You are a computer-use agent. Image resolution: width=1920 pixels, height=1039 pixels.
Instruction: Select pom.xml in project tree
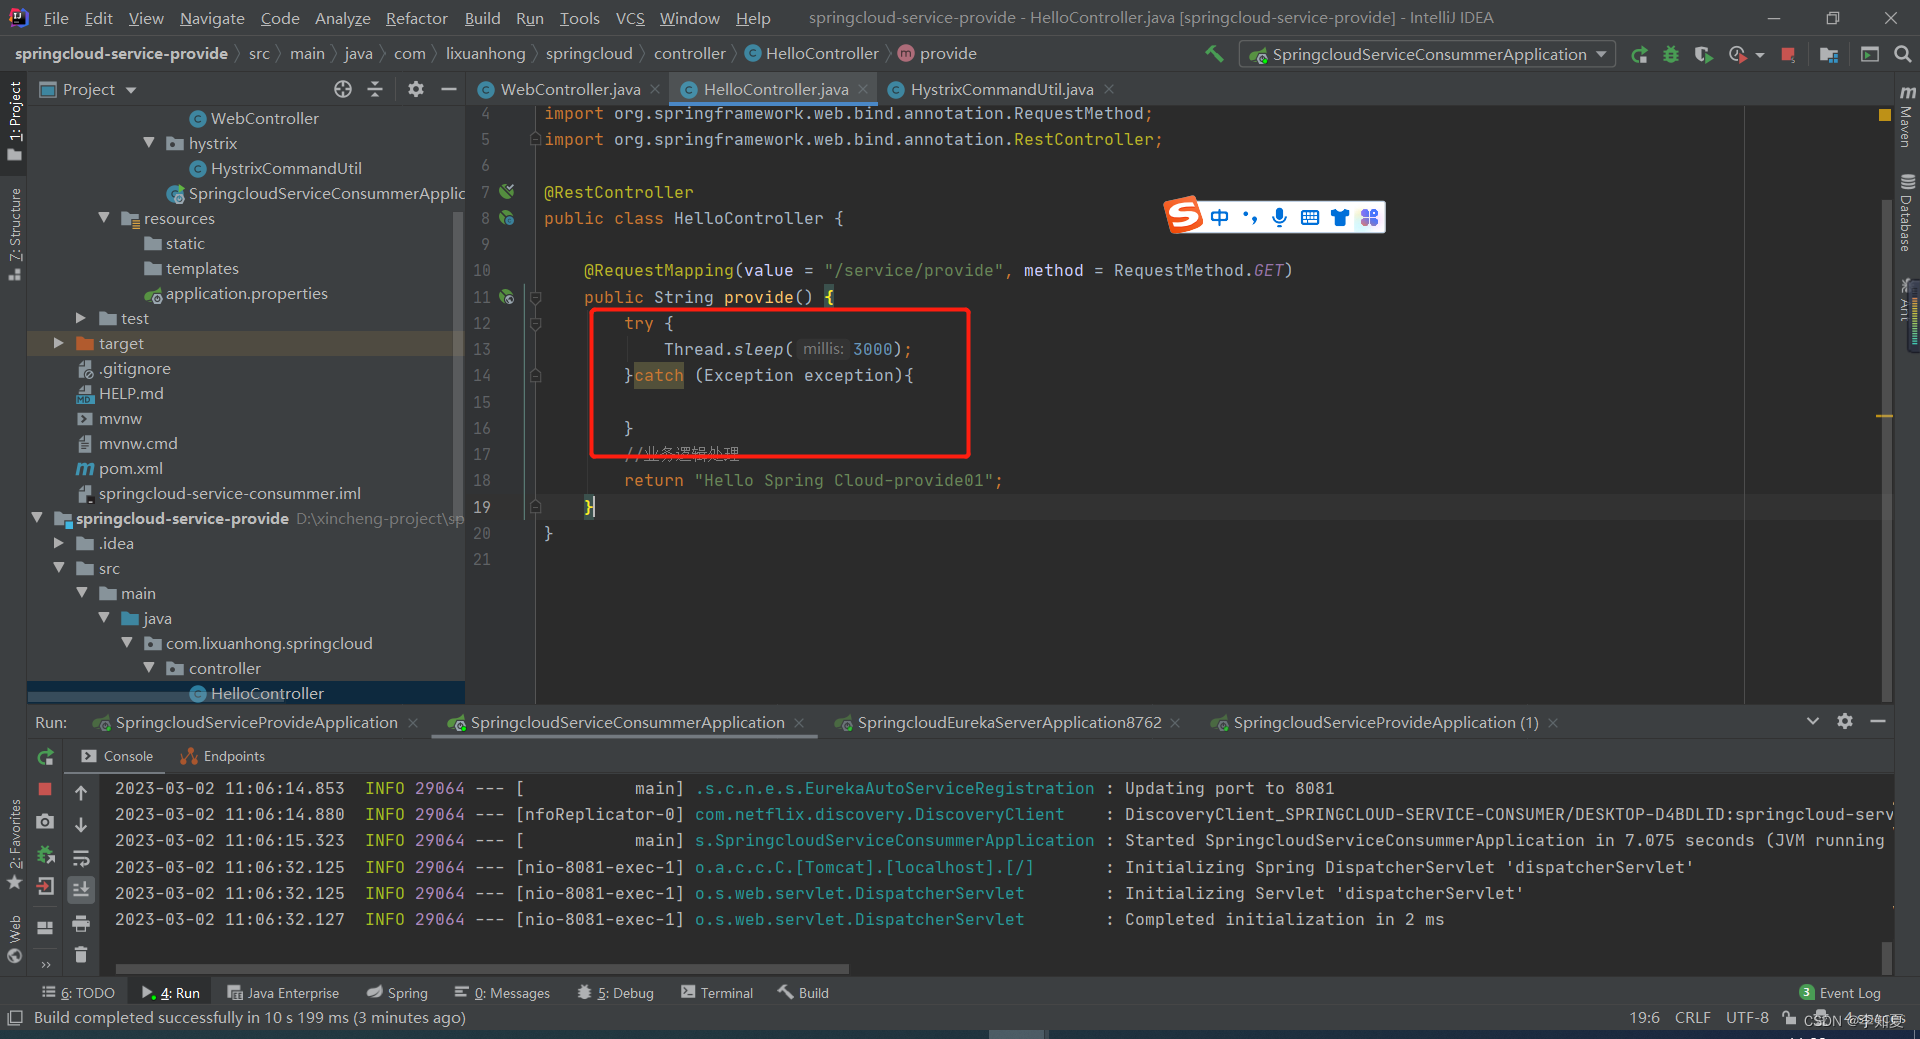(130, 468)
